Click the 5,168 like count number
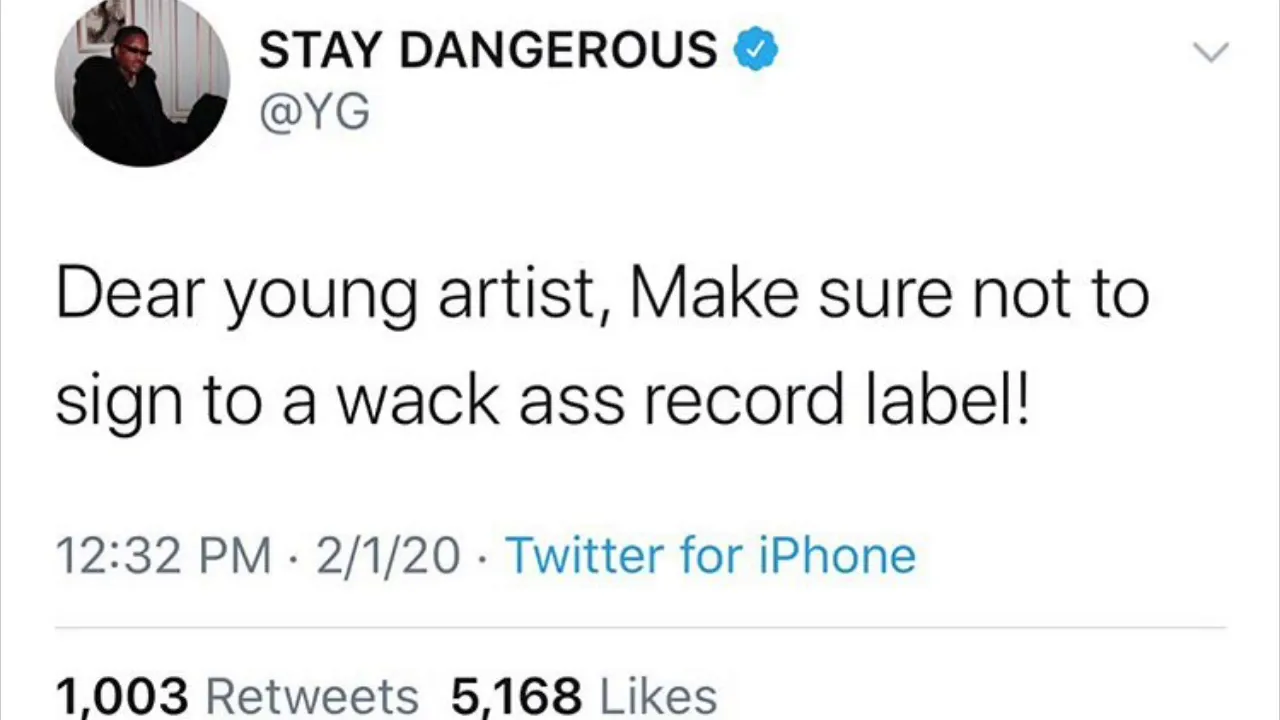This screenshot has width=1280, height=720. (516, 696)
